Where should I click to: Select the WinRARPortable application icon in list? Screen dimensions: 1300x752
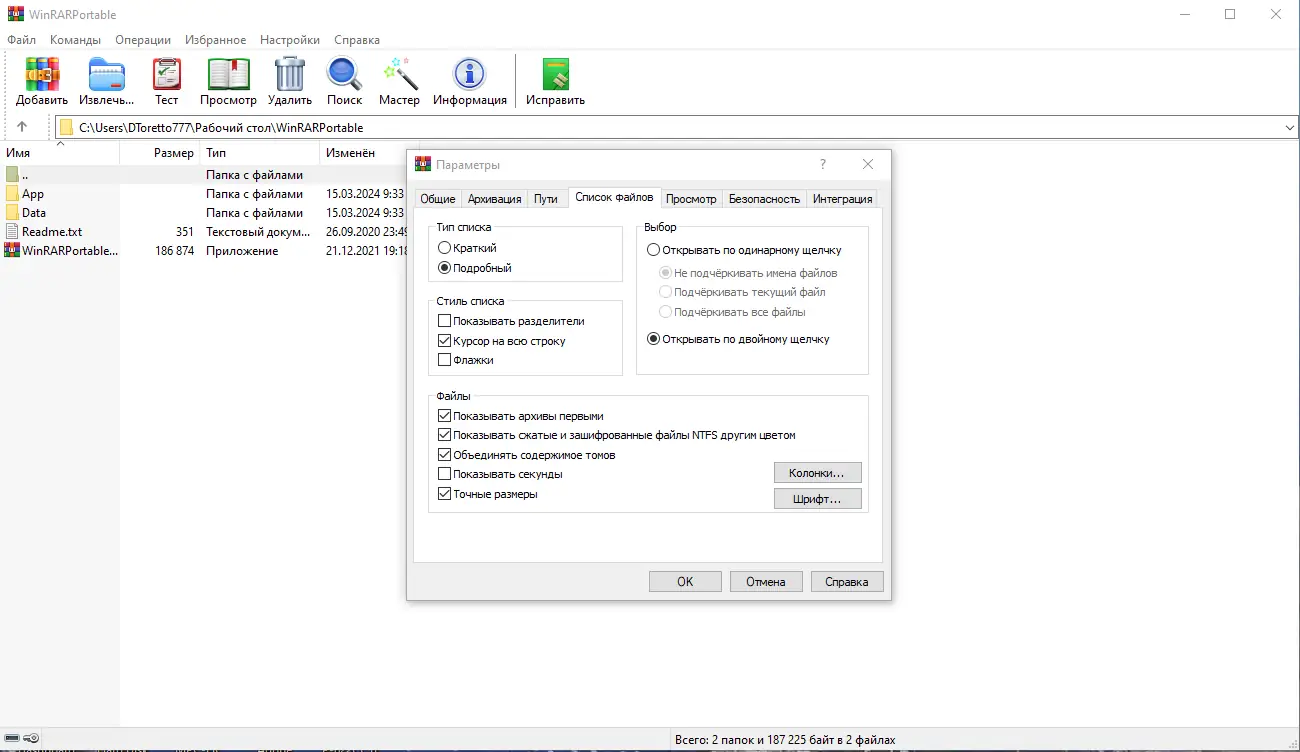tap(12, 251)
